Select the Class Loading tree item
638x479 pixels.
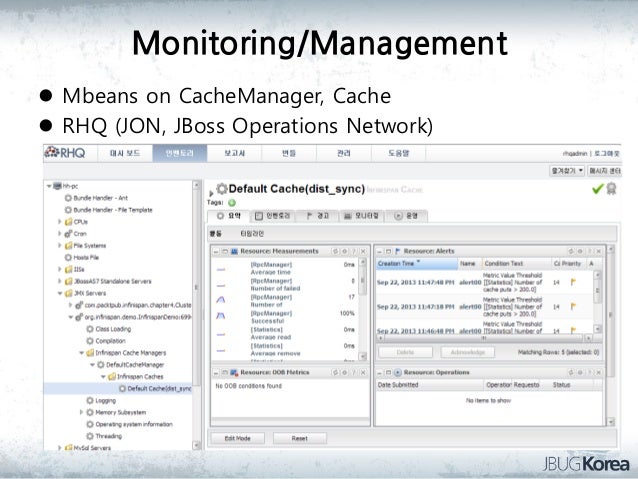[113, 329]
